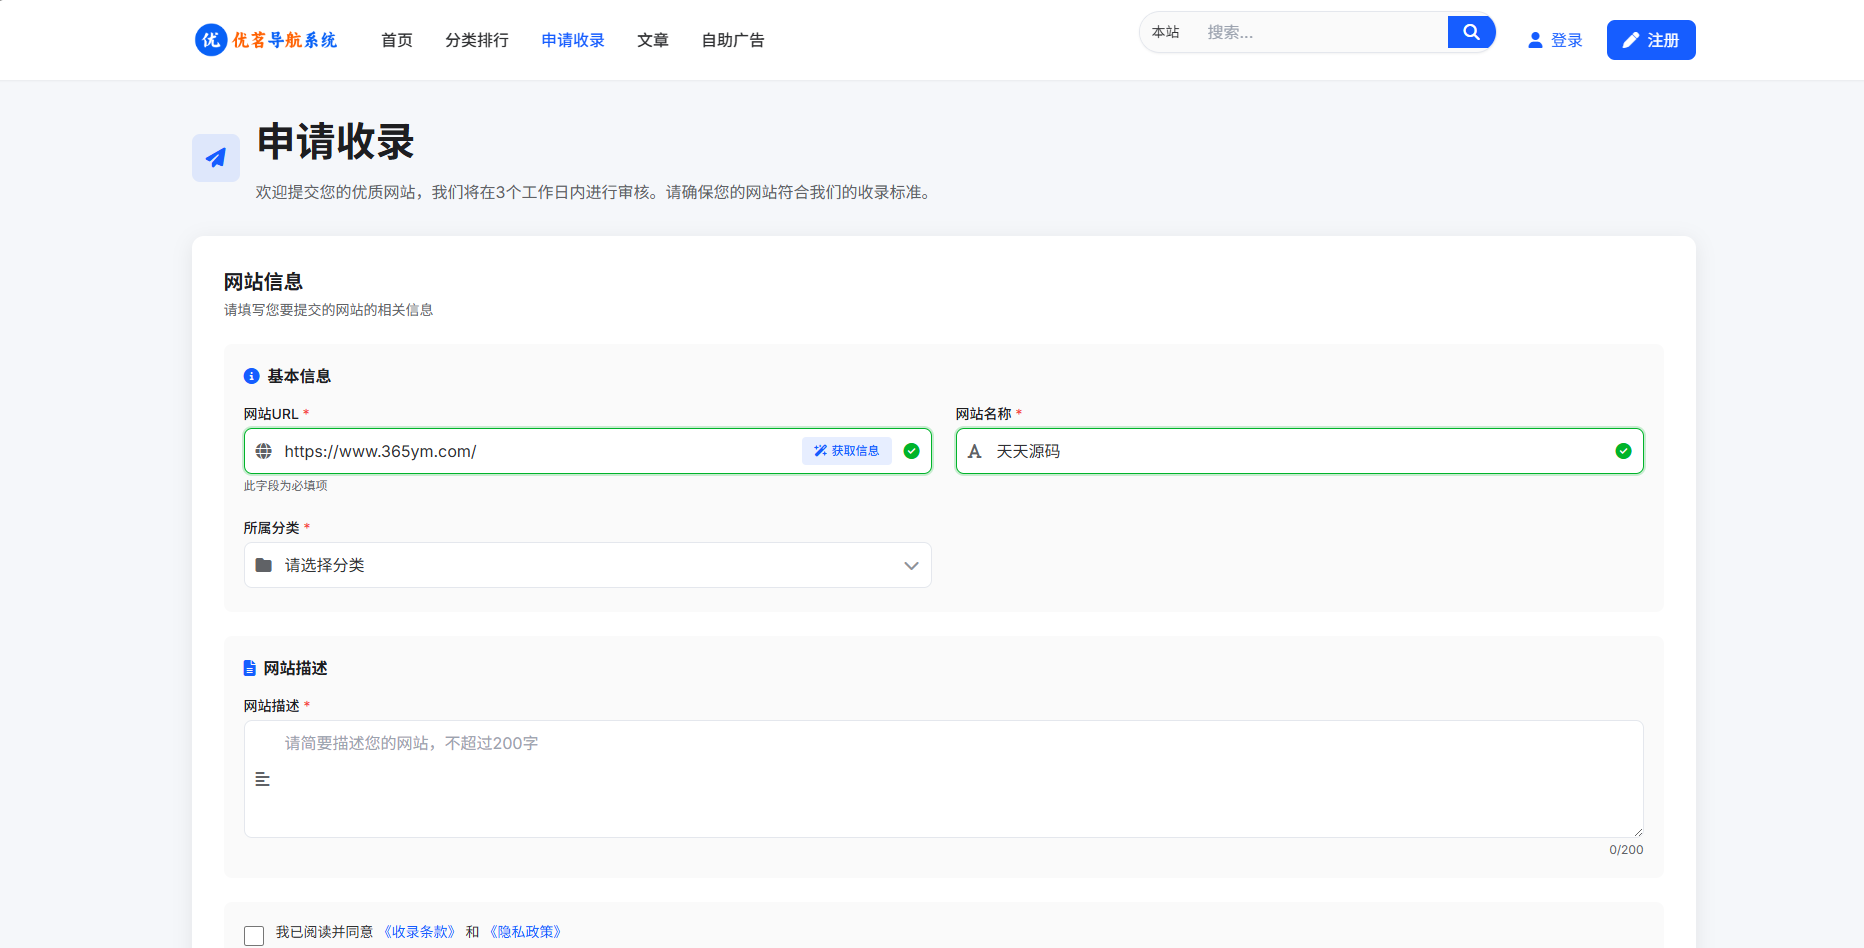1864x948 pixels.
Task: Click the magnifier search button
Action: pos(1471,32)
